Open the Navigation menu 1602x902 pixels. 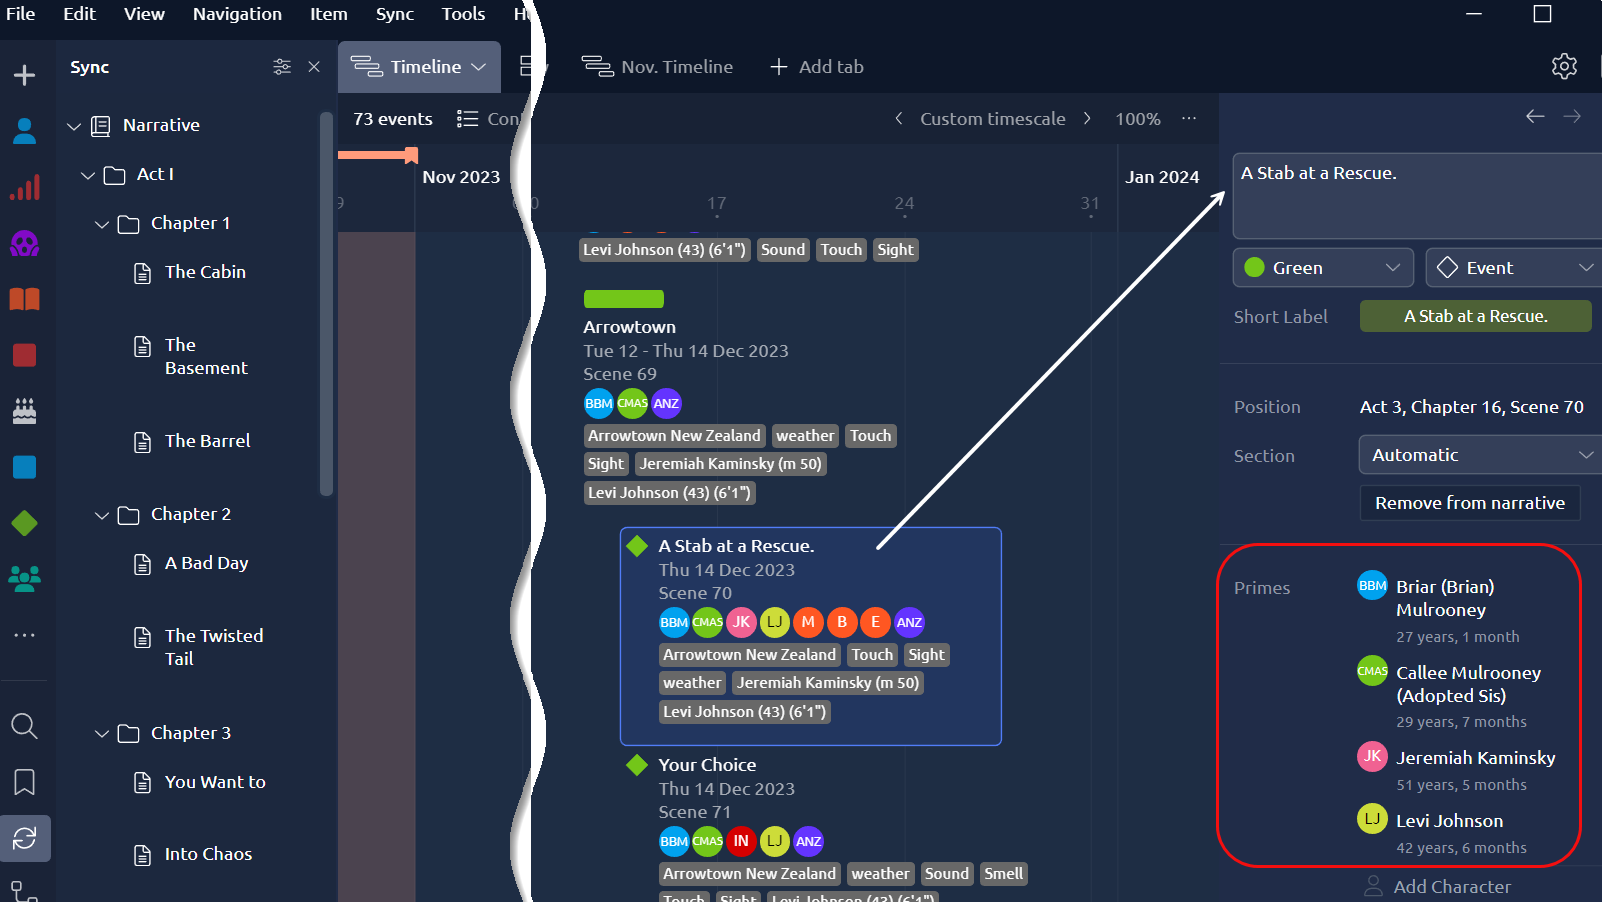(237, 14)
